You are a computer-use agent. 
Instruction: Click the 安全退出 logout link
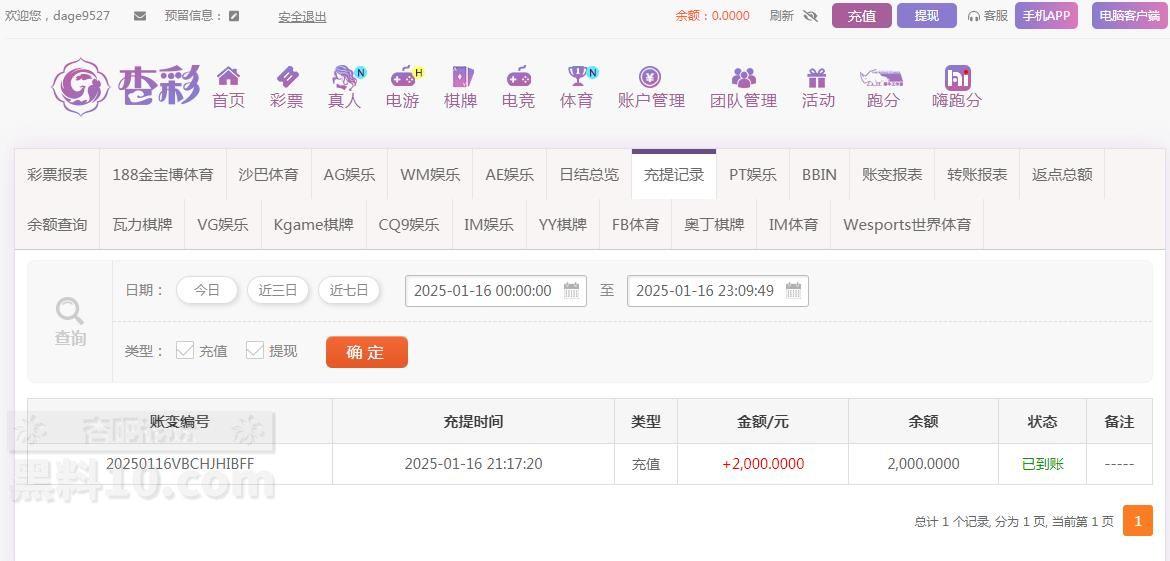302,16
